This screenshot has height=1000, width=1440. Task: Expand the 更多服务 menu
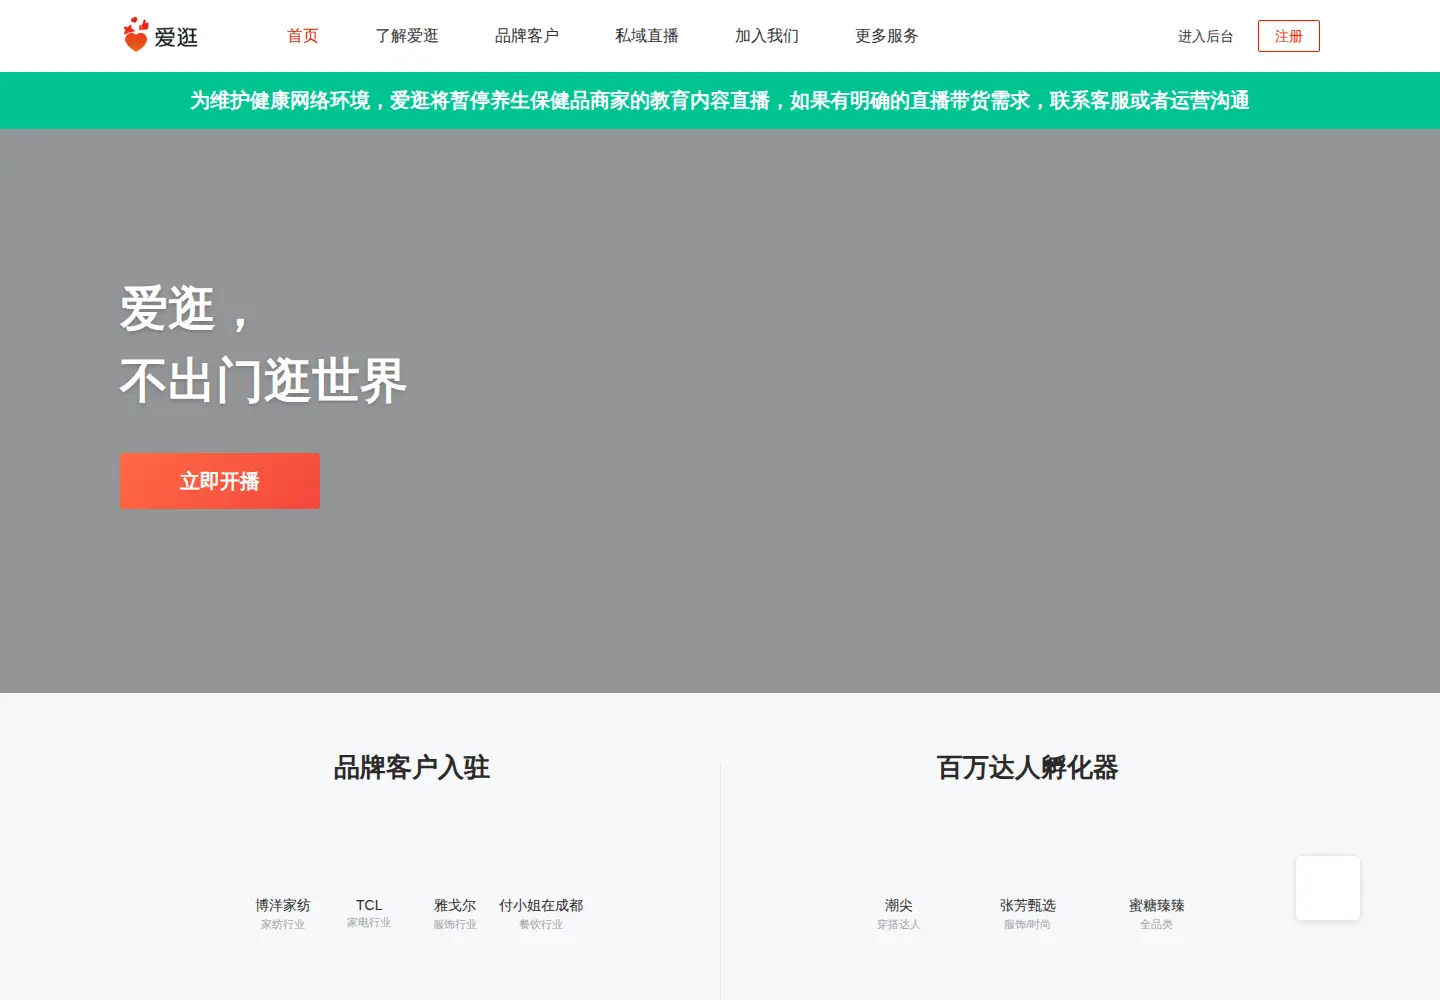click(x=887, y=36)
